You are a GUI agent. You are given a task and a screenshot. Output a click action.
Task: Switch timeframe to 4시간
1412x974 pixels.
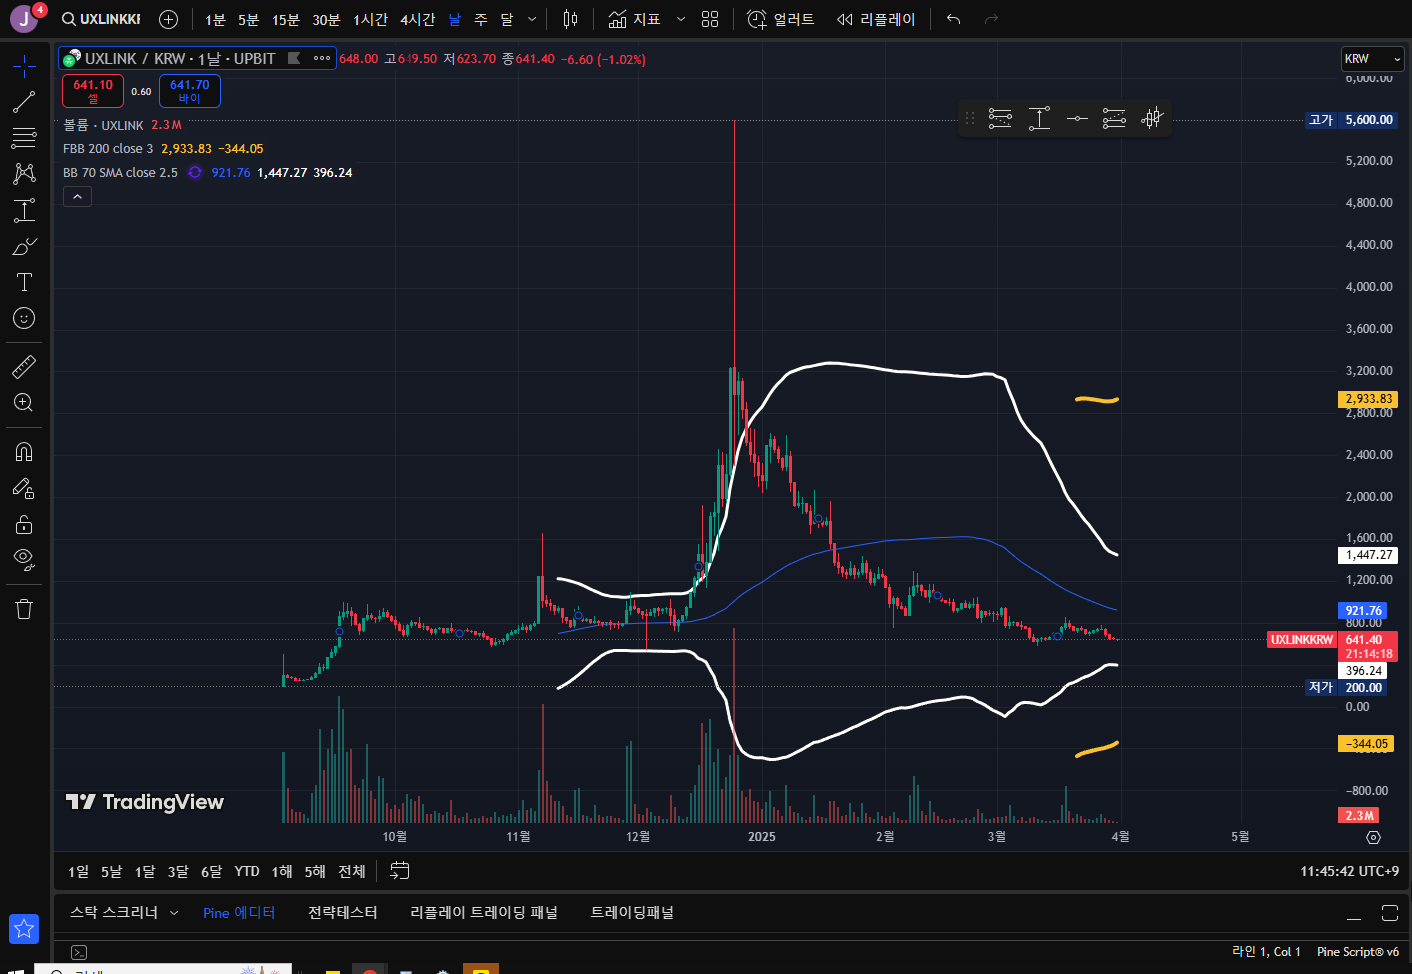(417, 19)
